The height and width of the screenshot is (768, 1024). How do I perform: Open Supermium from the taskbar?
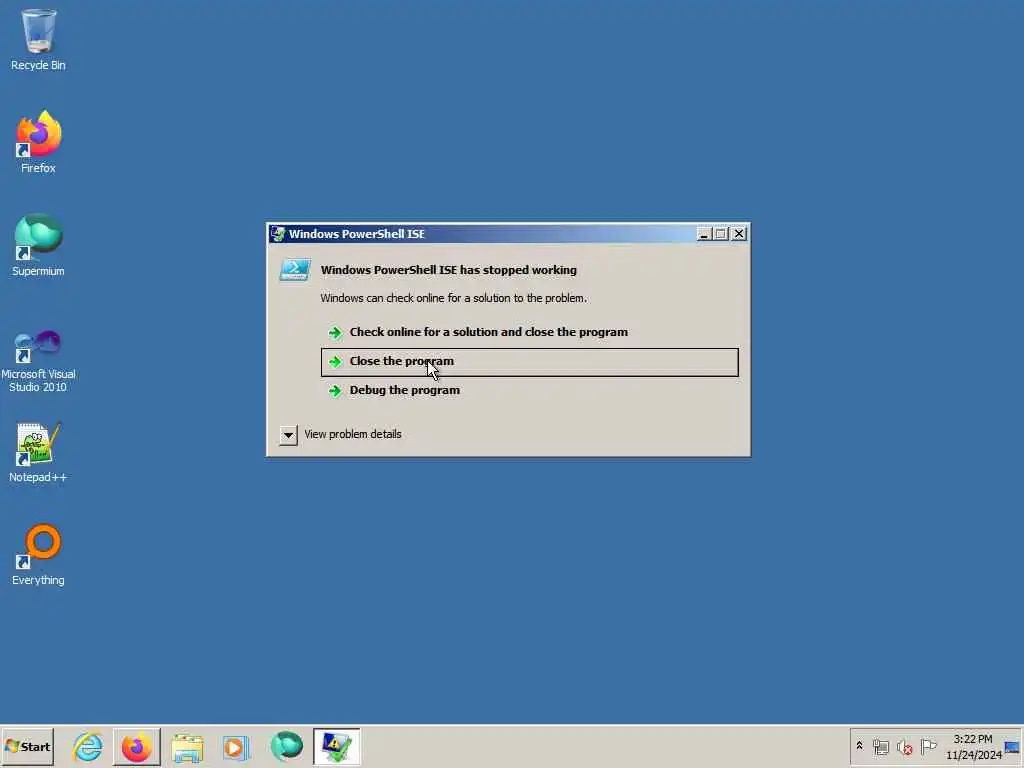287,746
